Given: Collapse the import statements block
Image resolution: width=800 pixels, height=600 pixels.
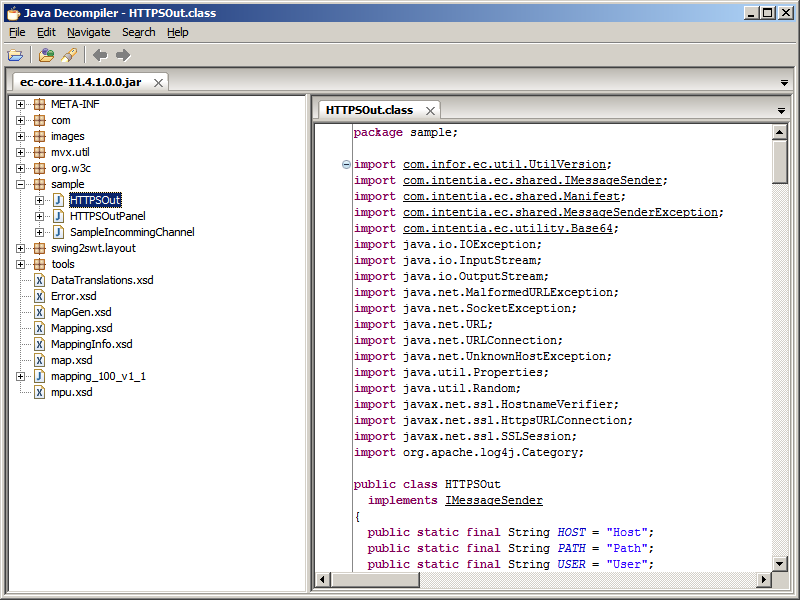Looking at the screenshot, I should 346,165.
